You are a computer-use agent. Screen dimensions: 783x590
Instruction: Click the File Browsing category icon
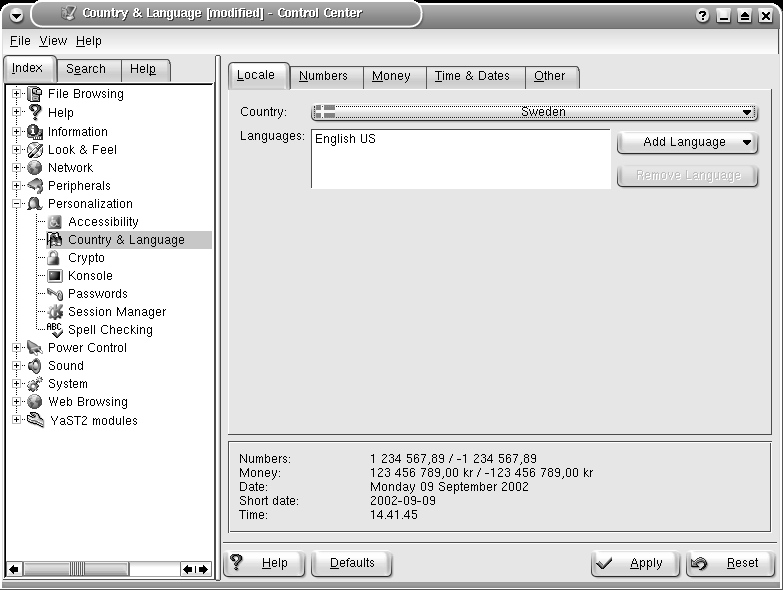tap(34, 94)
